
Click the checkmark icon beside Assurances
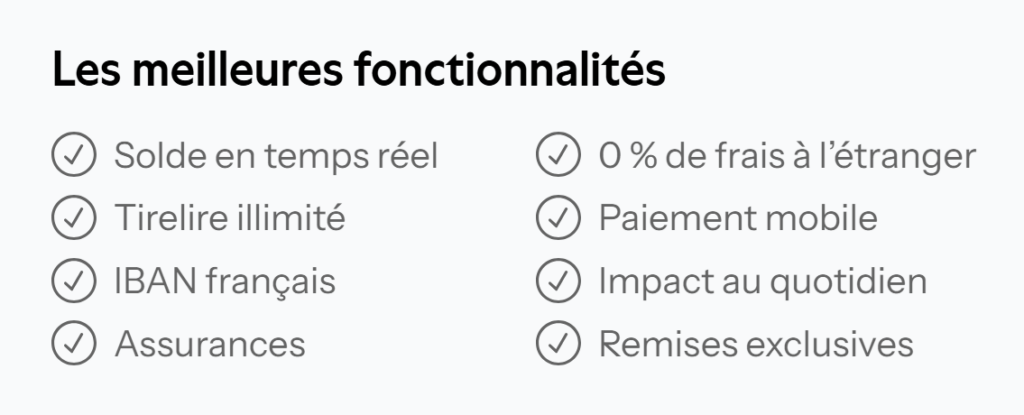tap(73, 344)
